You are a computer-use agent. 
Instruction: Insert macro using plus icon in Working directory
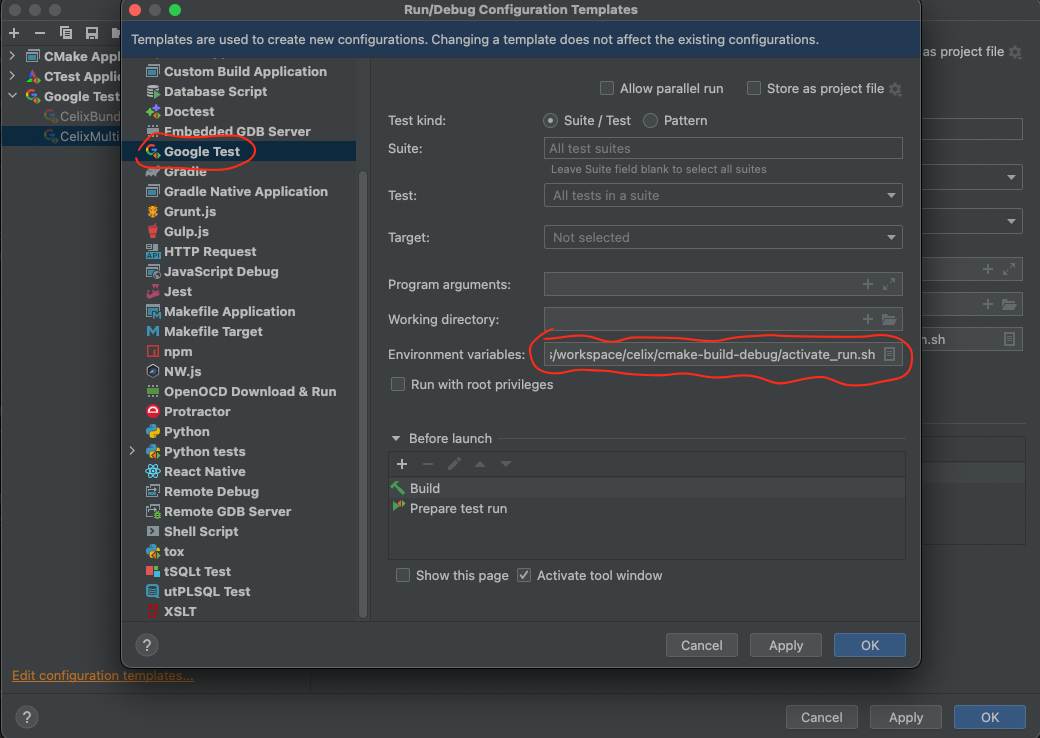[868, 320]
